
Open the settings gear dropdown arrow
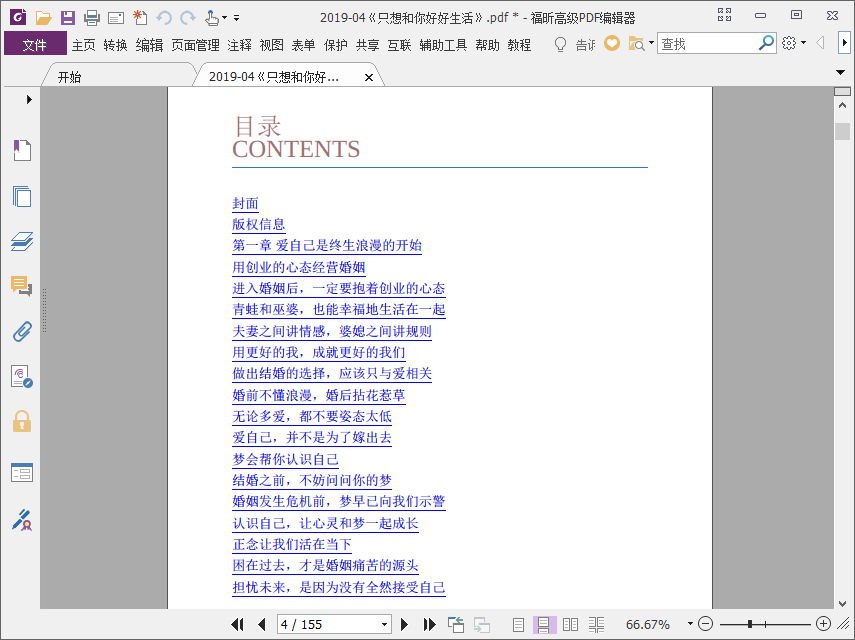(x=804, y=43)
